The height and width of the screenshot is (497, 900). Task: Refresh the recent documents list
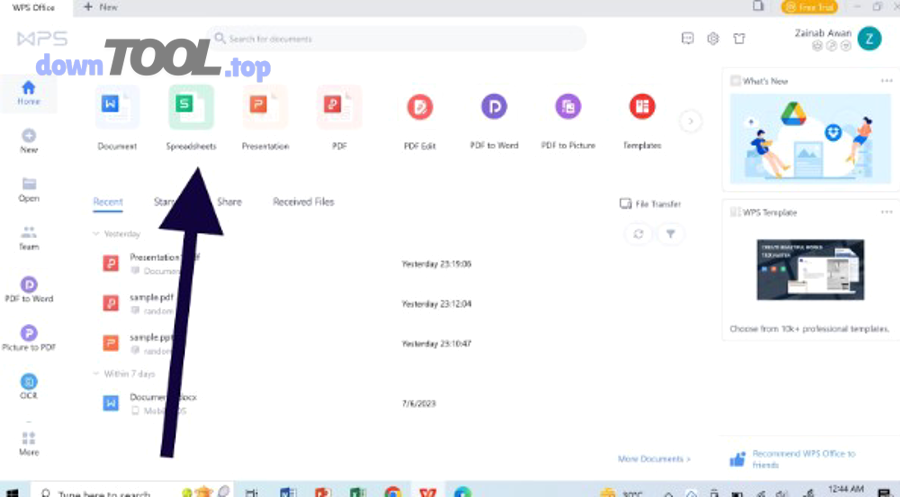click(638, 234)
